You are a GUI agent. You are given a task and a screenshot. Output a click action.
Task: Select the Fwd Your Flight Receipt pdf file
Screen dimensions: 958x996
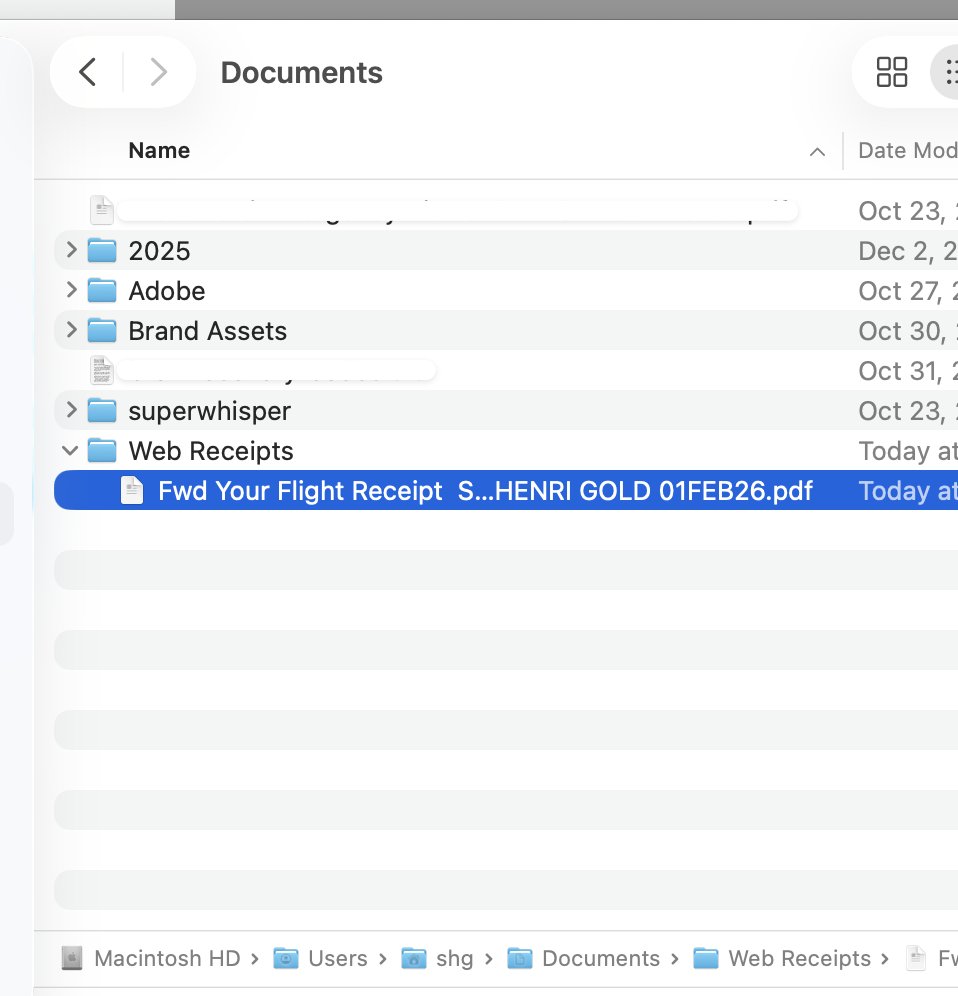(485, 491)
